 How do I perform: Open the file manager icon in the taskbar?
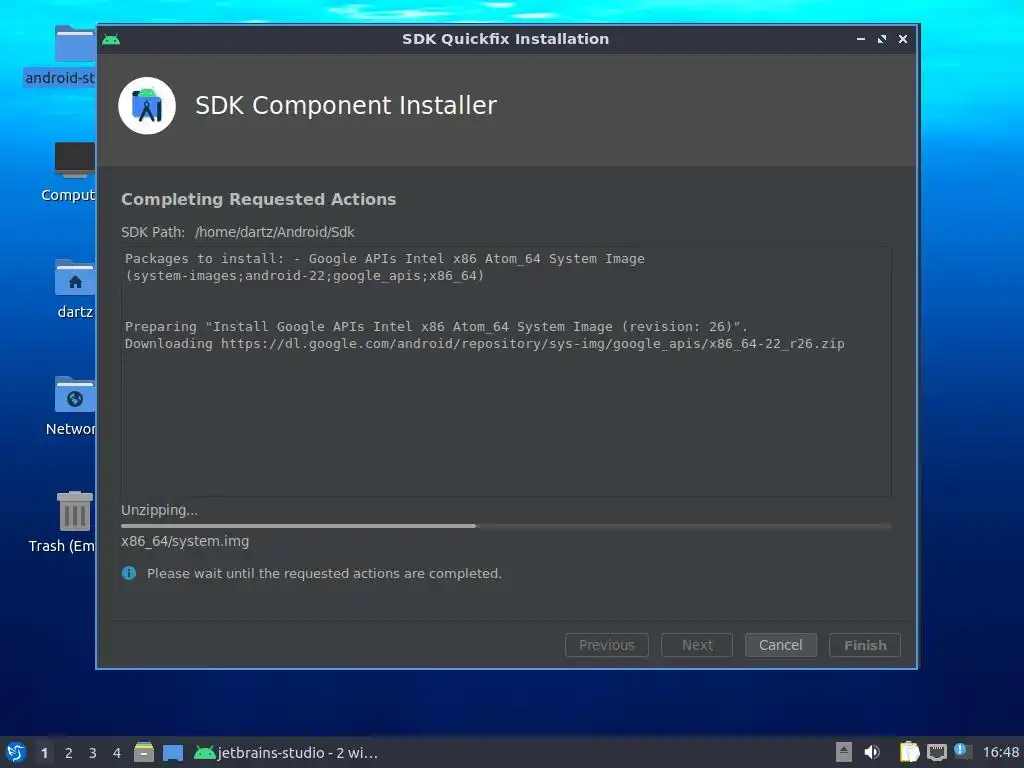(x=144, y=752)
